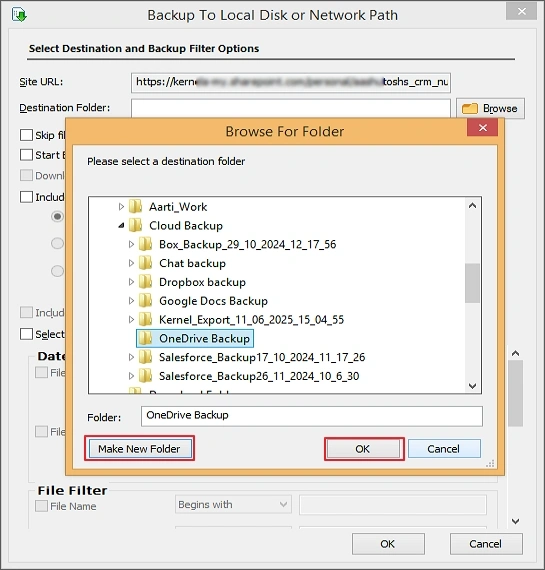Image resolution: width=545 pixels, height=570 pixels.
Task: Click the Aarti_Work folder icon
Action: (x=136, y=207)
